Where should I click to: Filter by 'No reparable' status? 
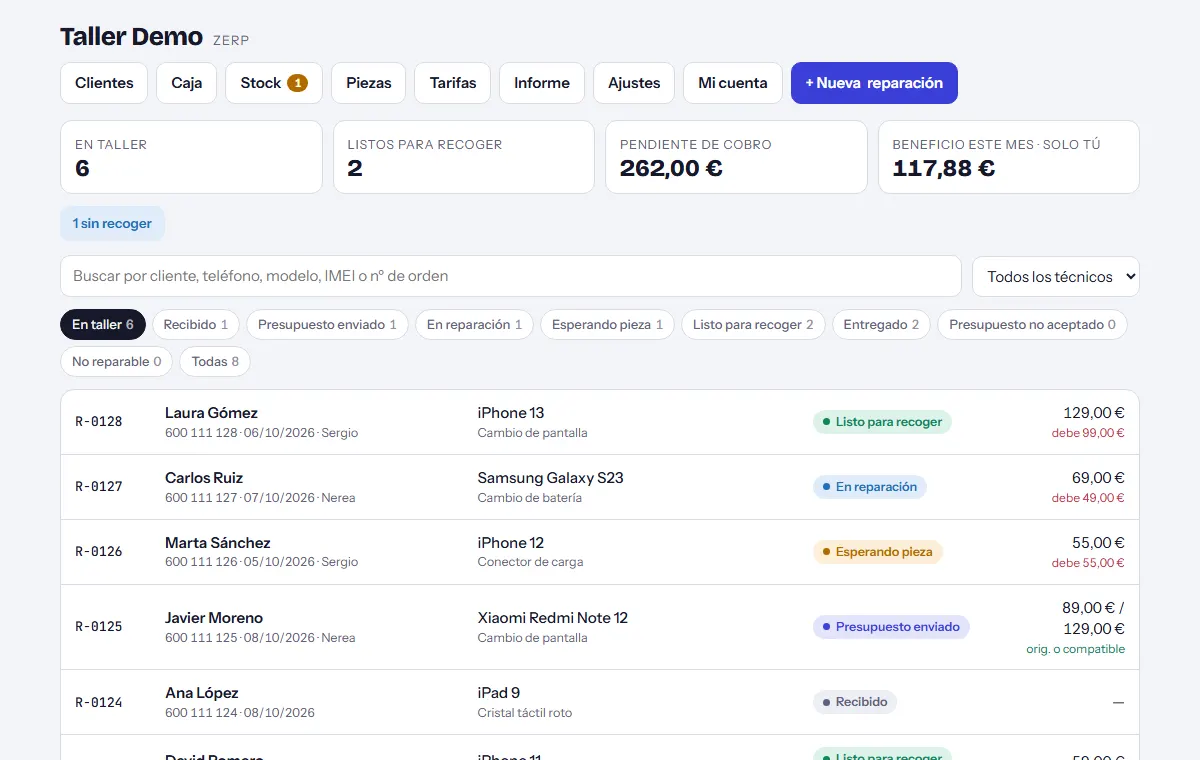coord(117,362)
